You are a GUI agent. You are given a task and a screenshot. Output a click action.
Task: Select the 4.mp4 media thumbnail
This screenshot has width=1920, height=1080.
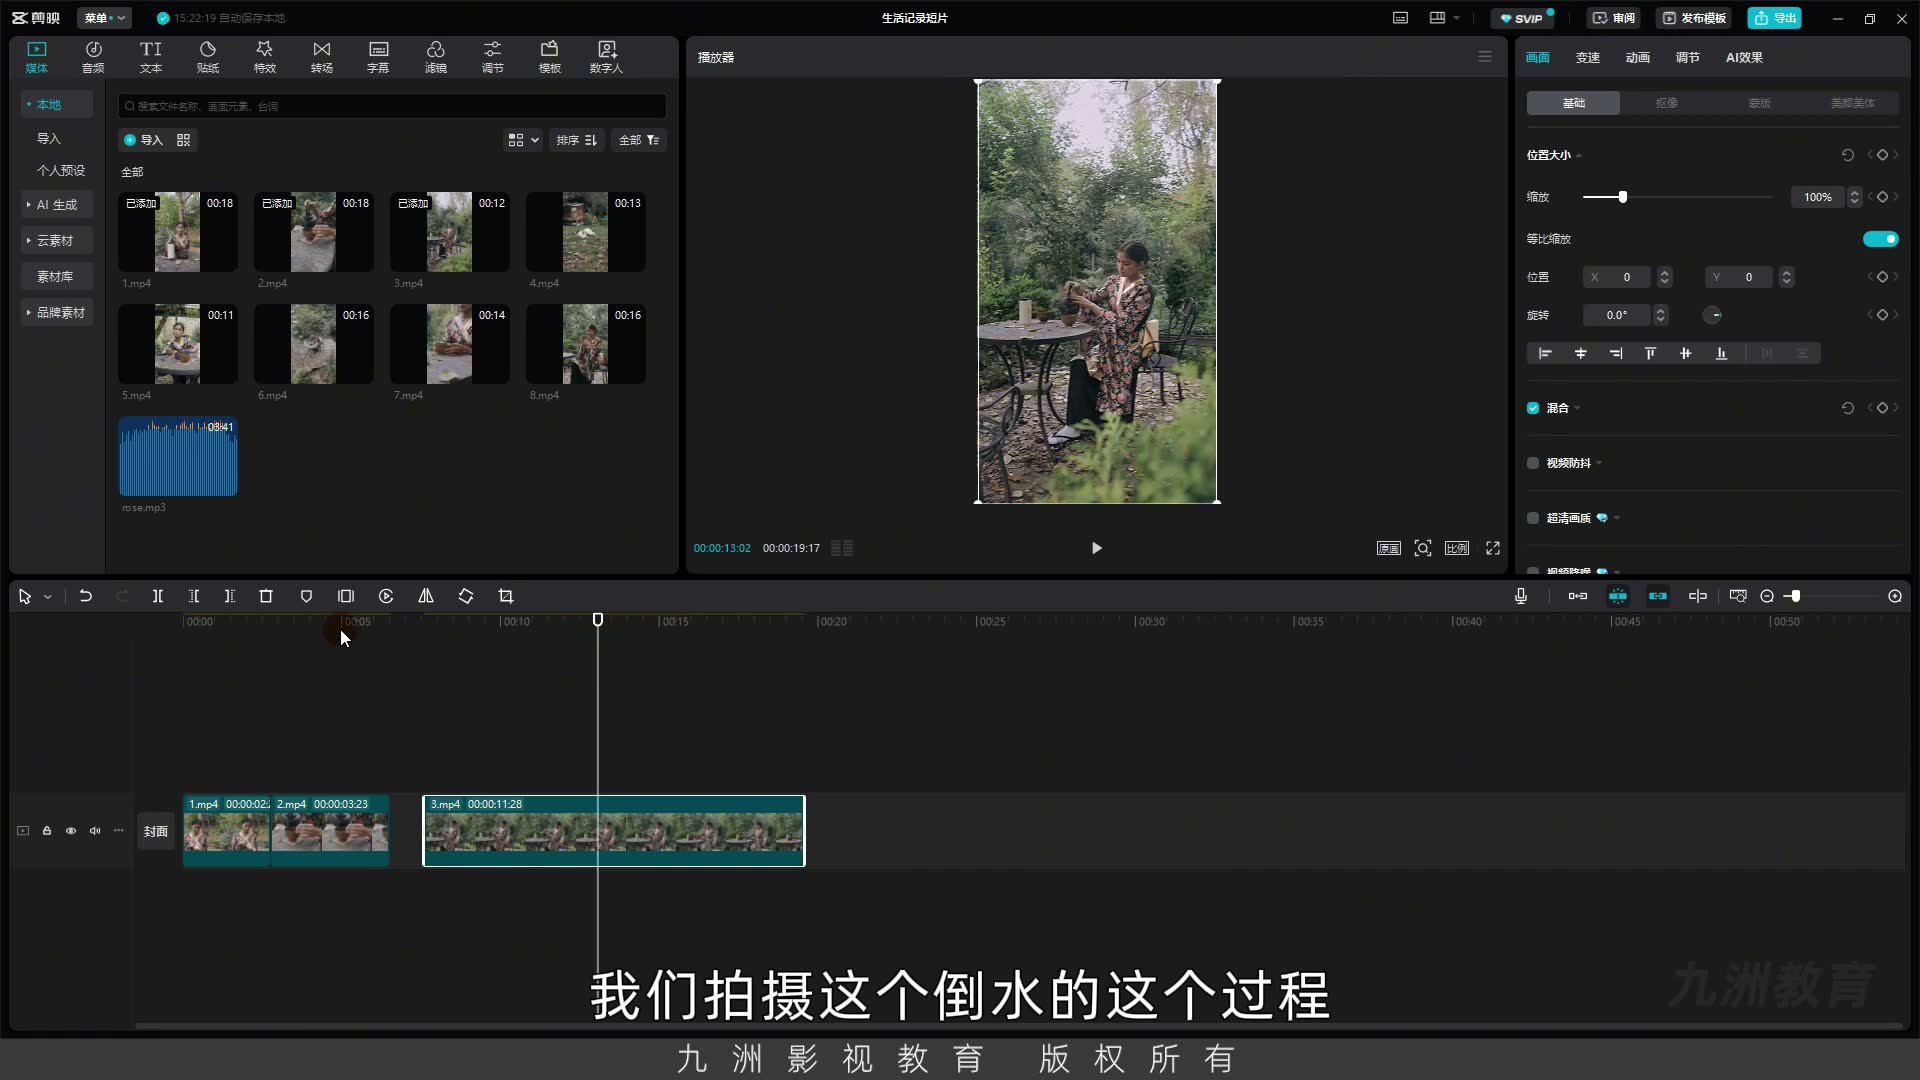585,232
